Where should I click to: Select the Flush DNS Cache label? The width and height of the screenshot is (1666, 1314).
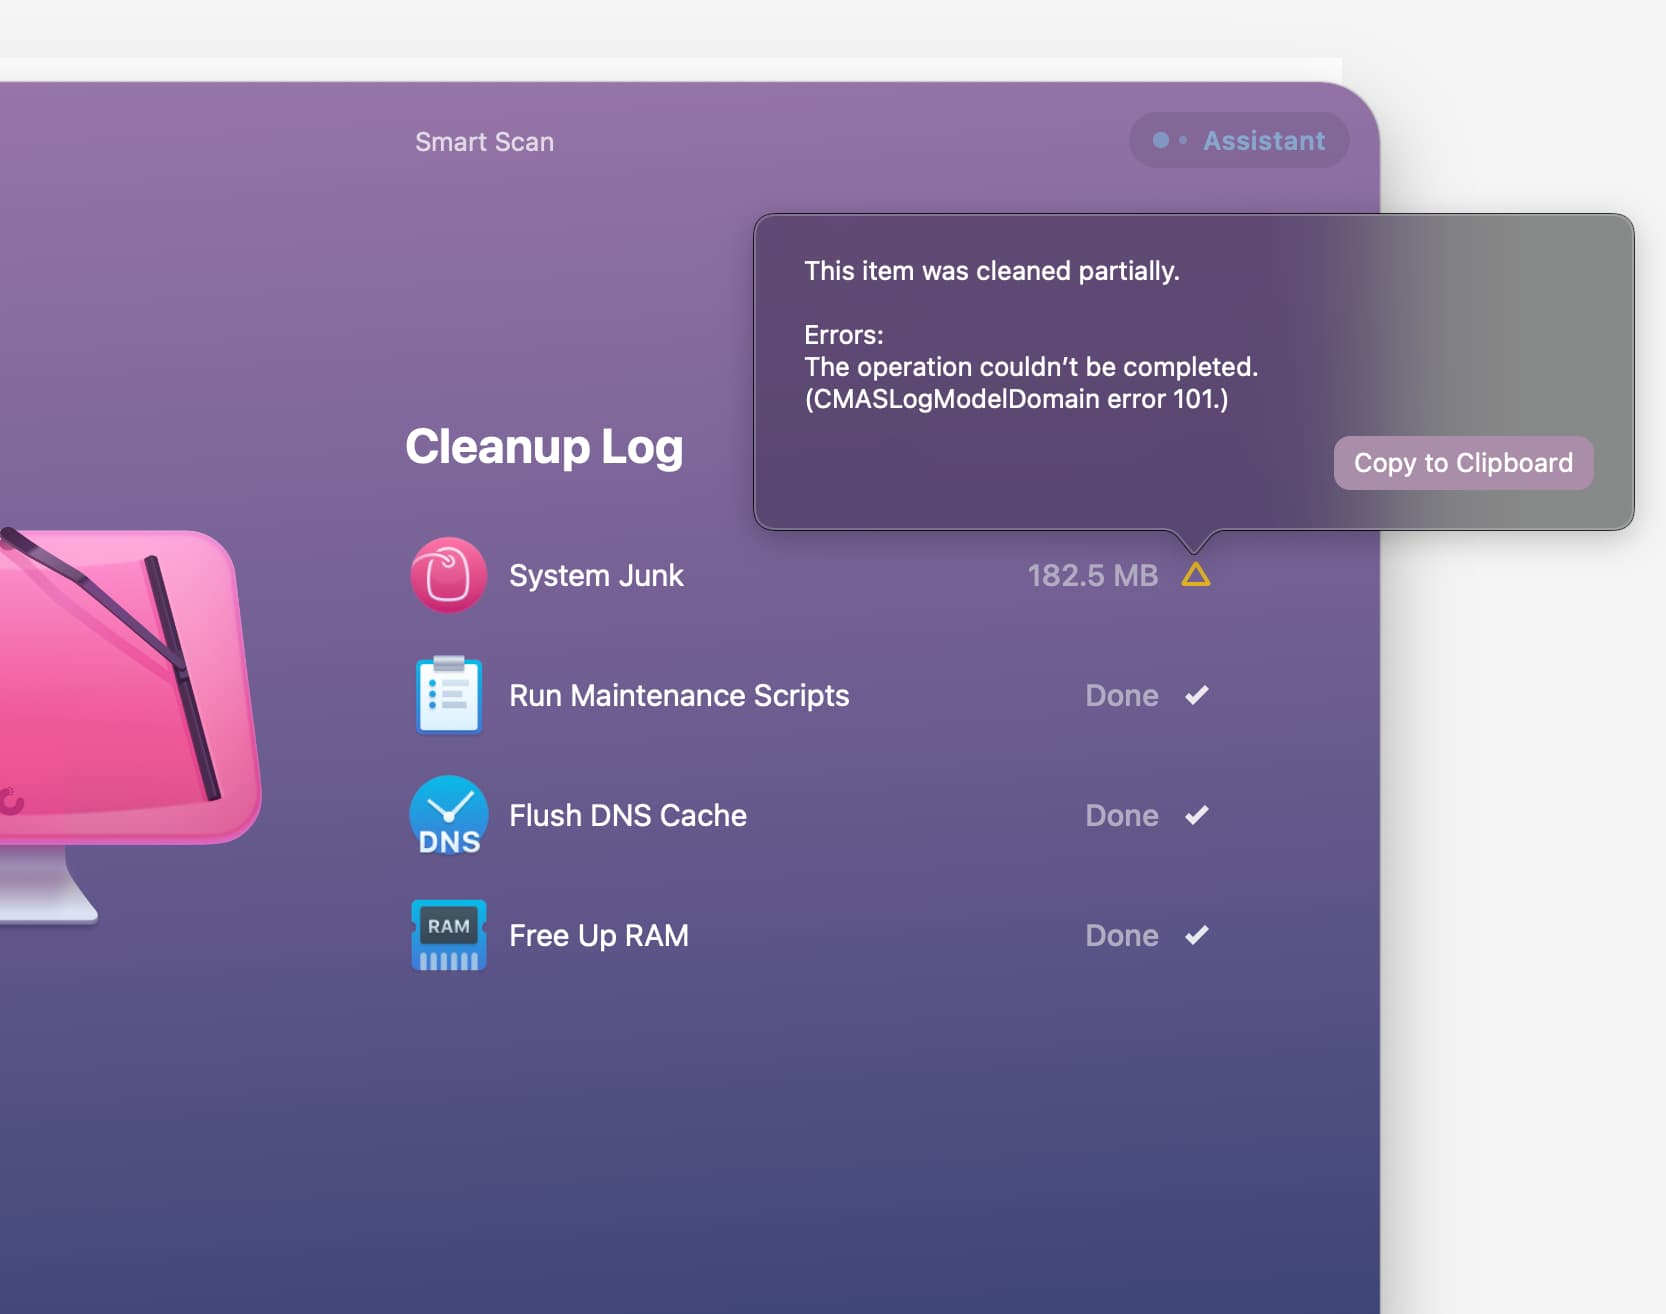pyautogui.click(x=628, y=816)
